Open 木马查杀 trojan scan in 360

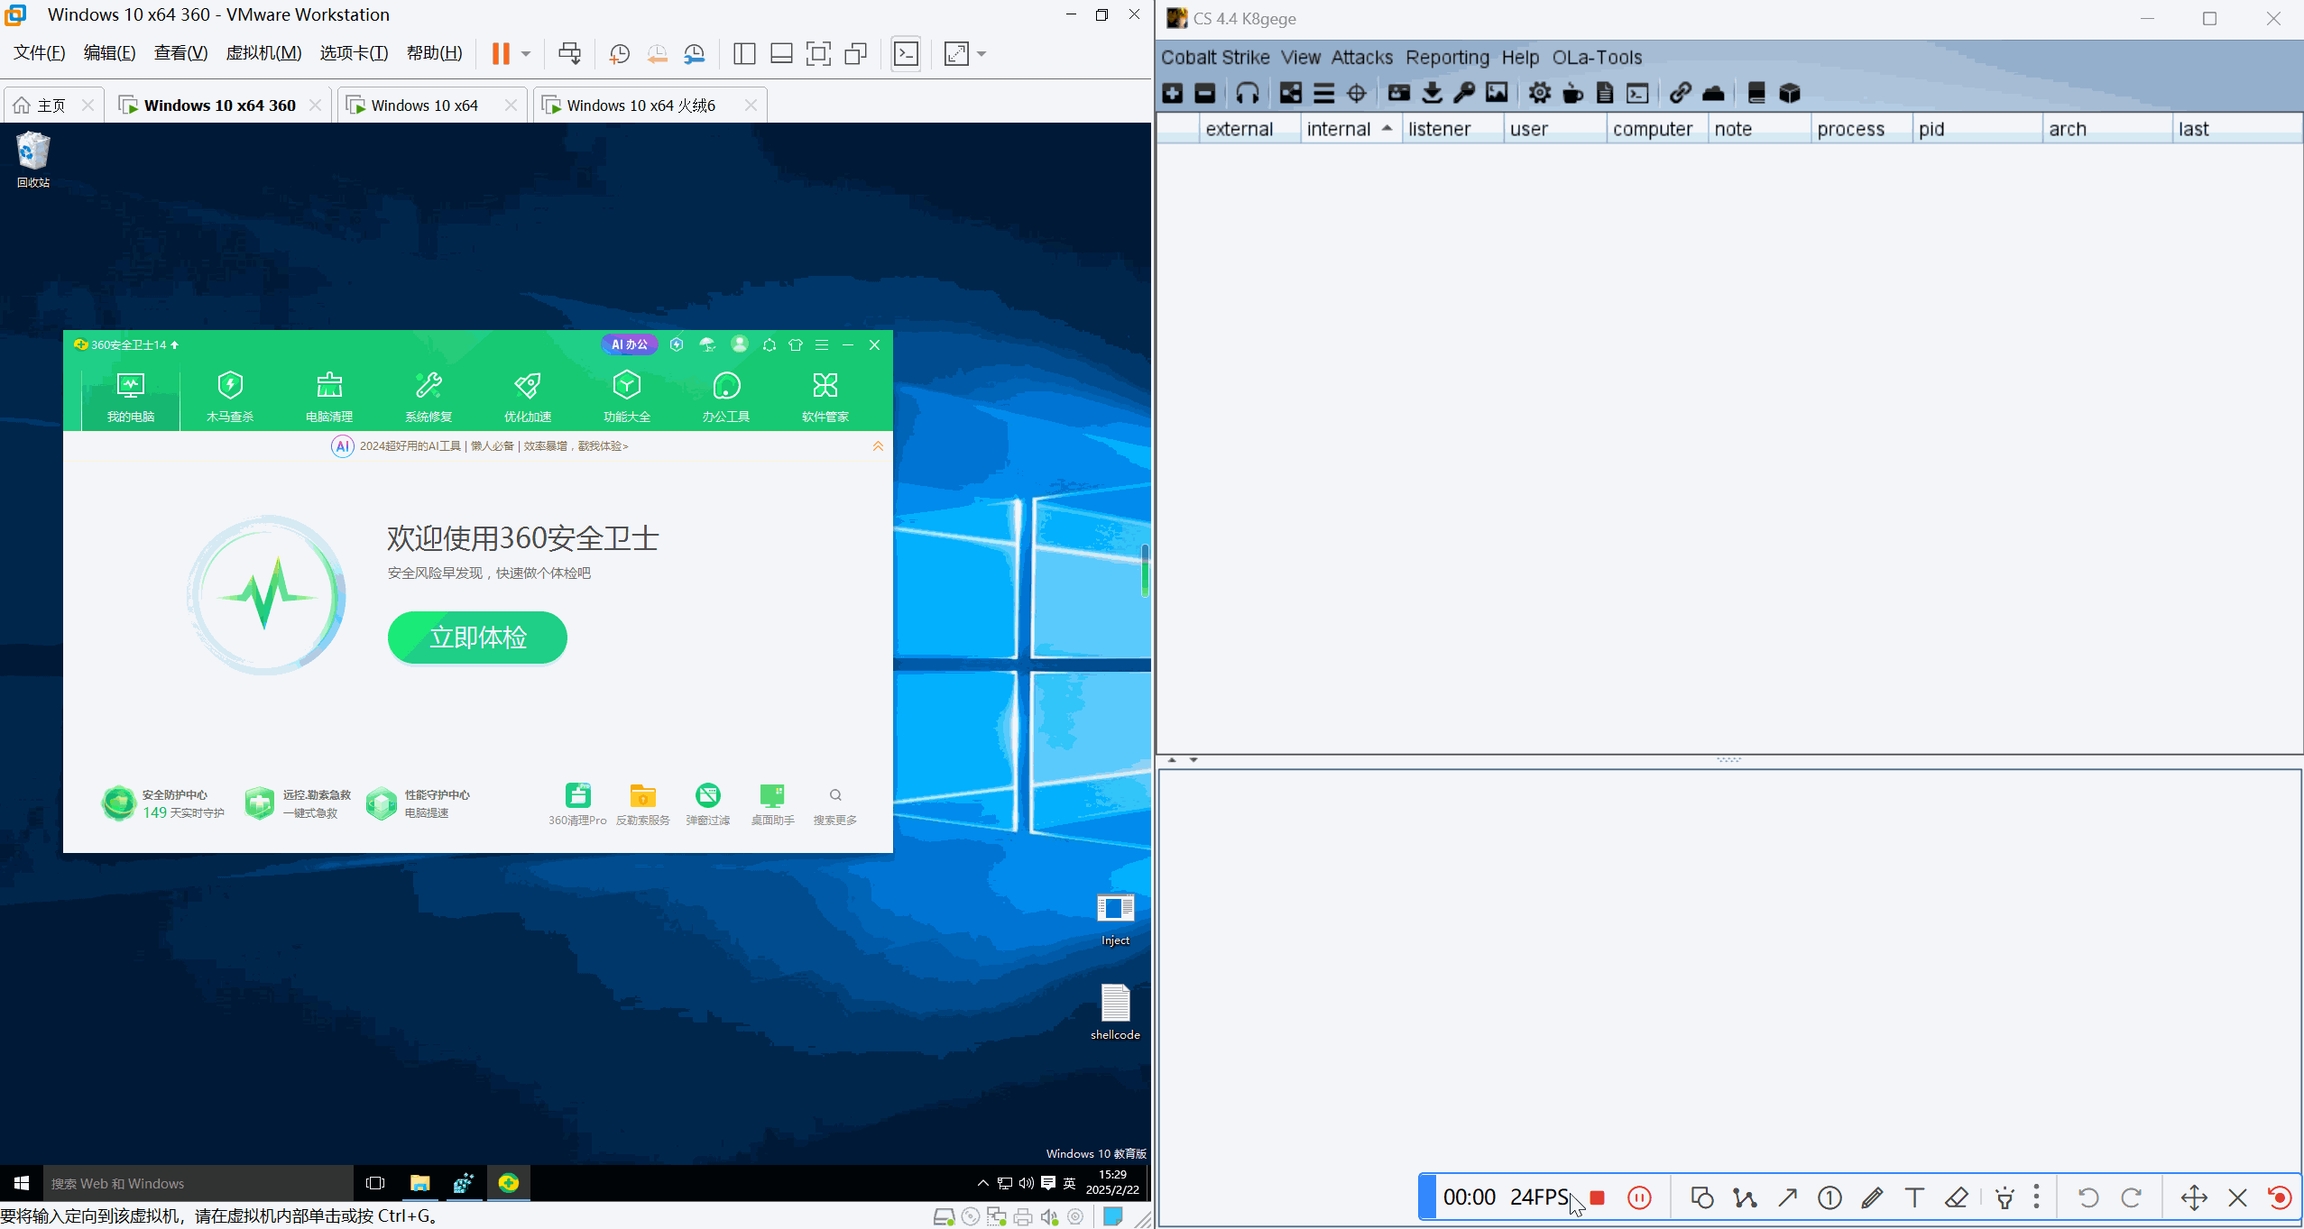tap(230, 396)
